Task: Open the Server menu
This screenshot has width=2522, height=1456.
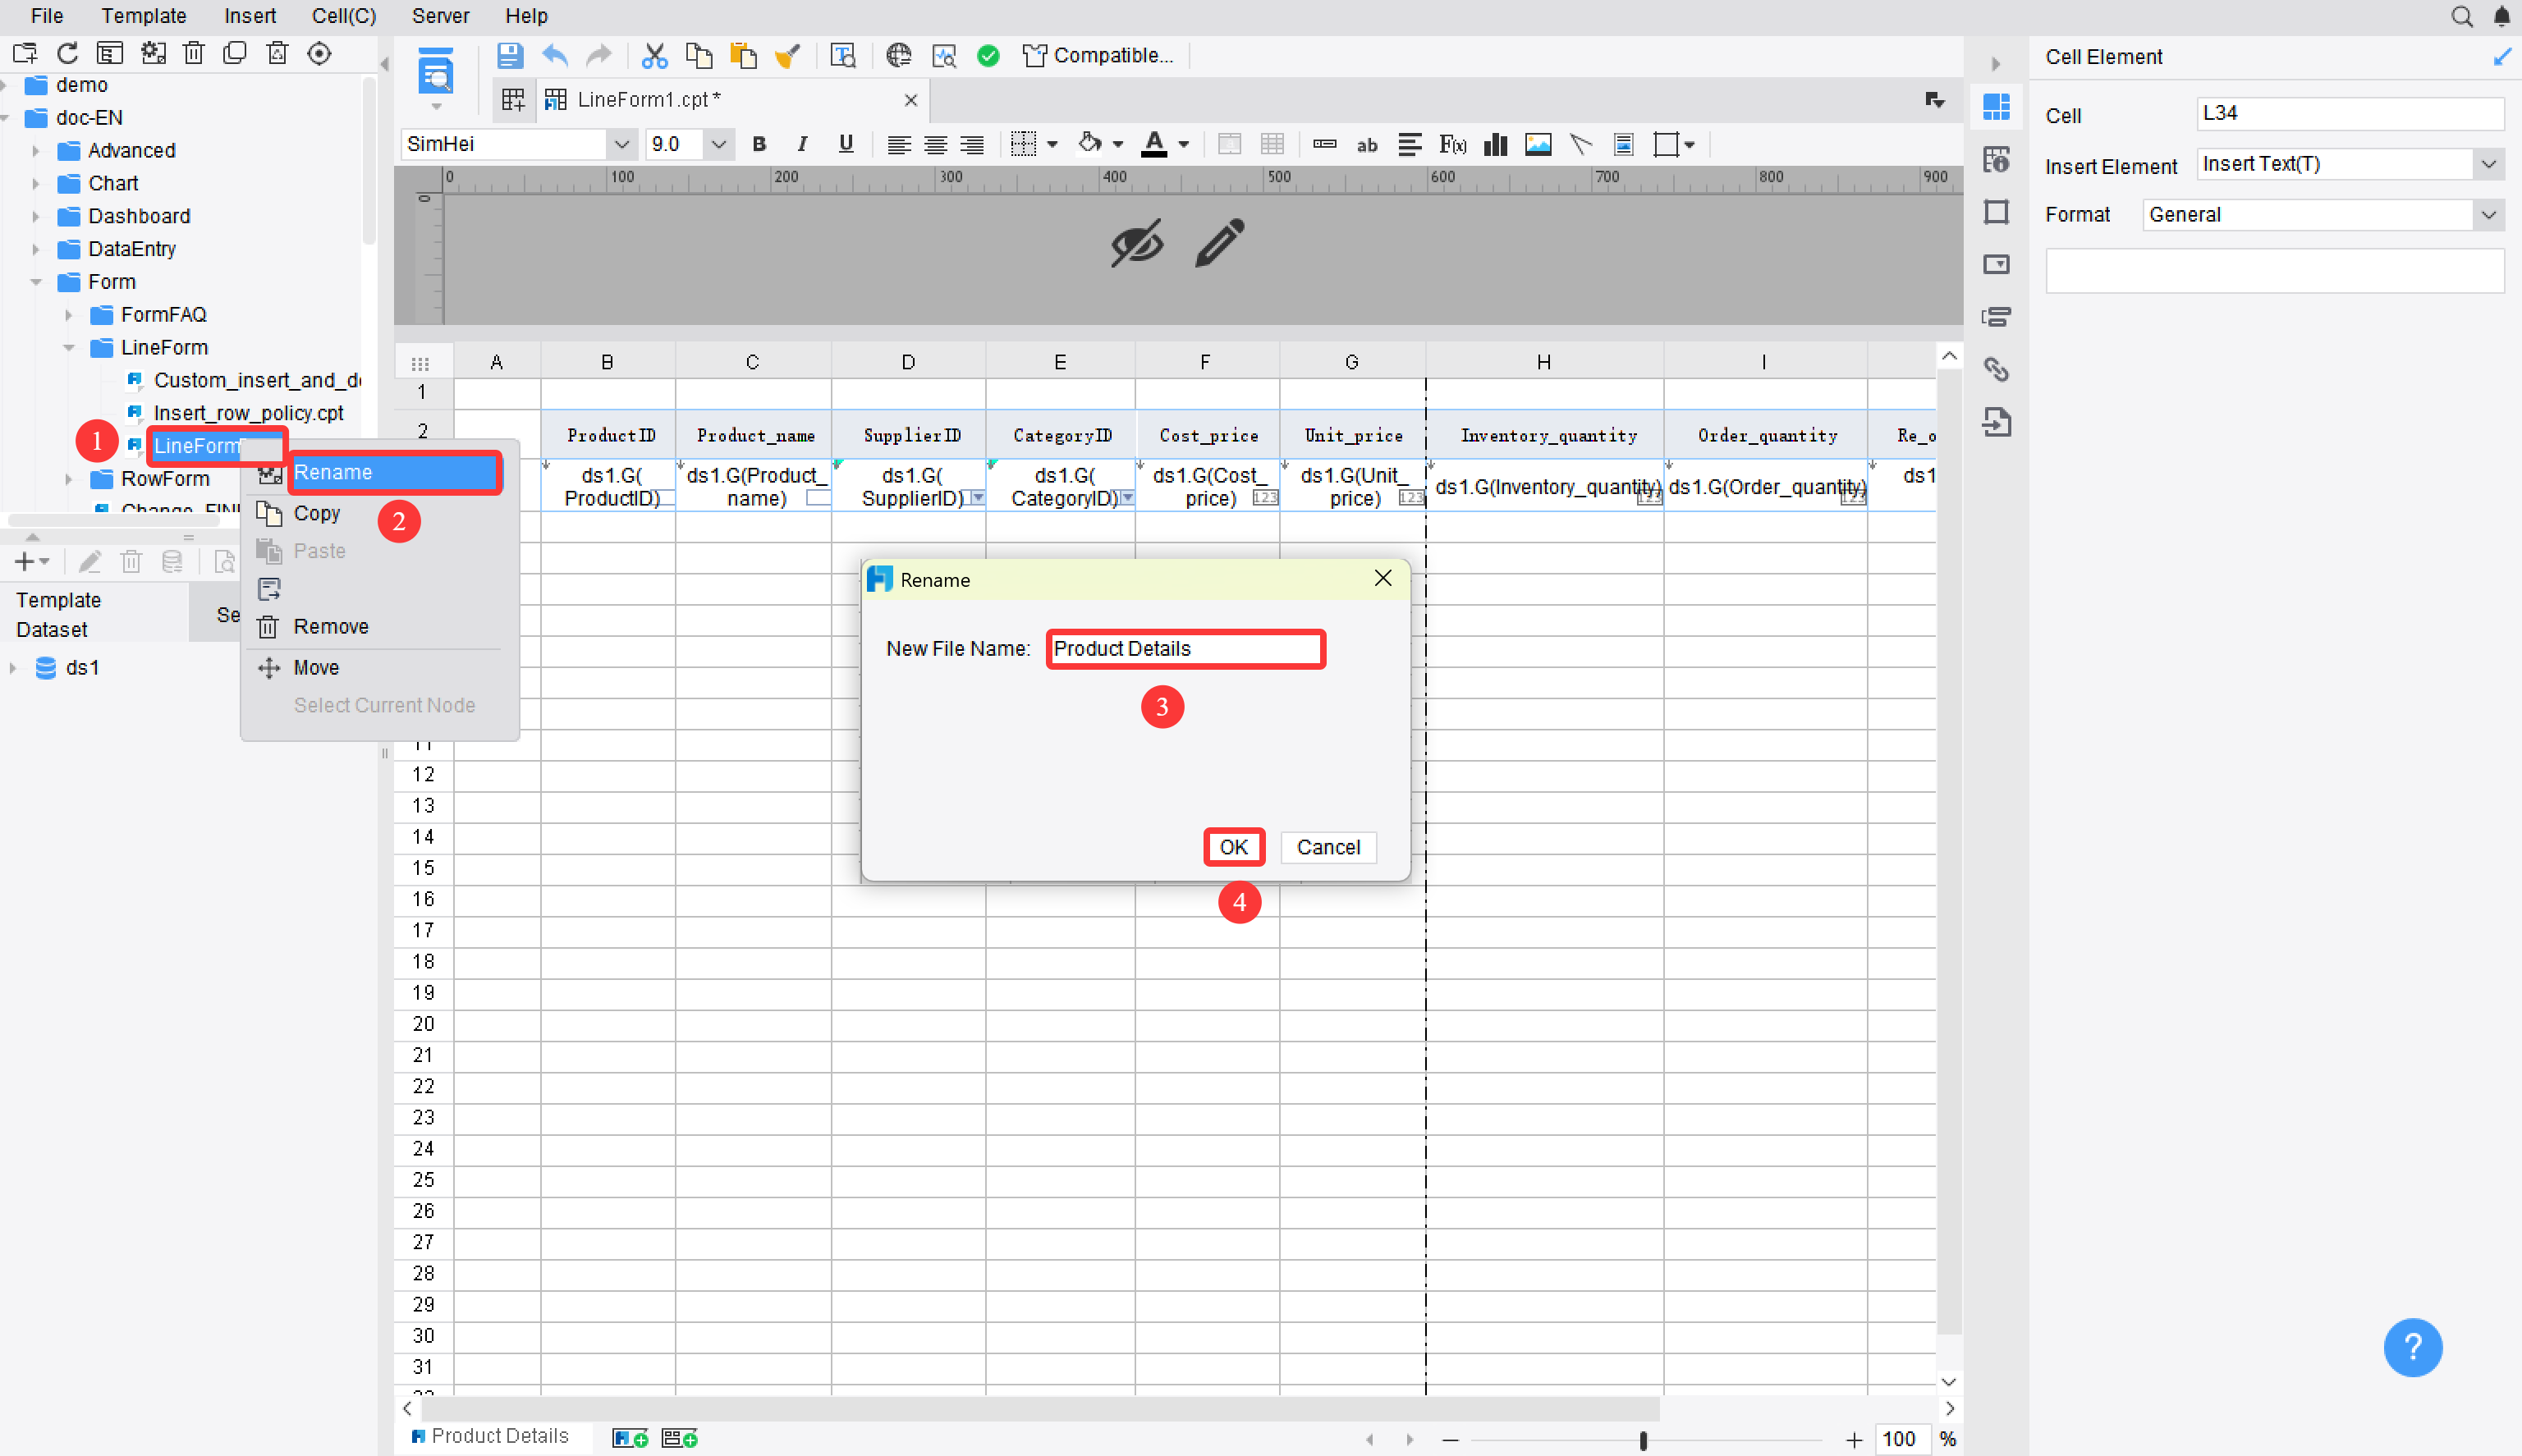Action: pyautogui.click(x=440, y=16)
